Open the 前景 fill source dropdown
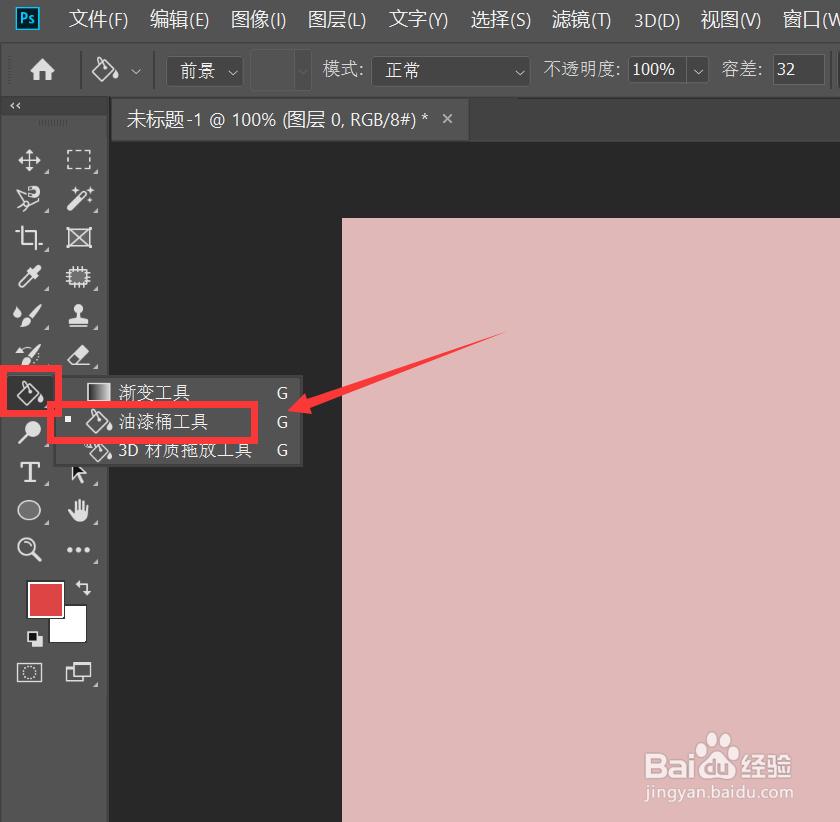The width and height of the screenshot is (840, 822). (x=205, y=71)
